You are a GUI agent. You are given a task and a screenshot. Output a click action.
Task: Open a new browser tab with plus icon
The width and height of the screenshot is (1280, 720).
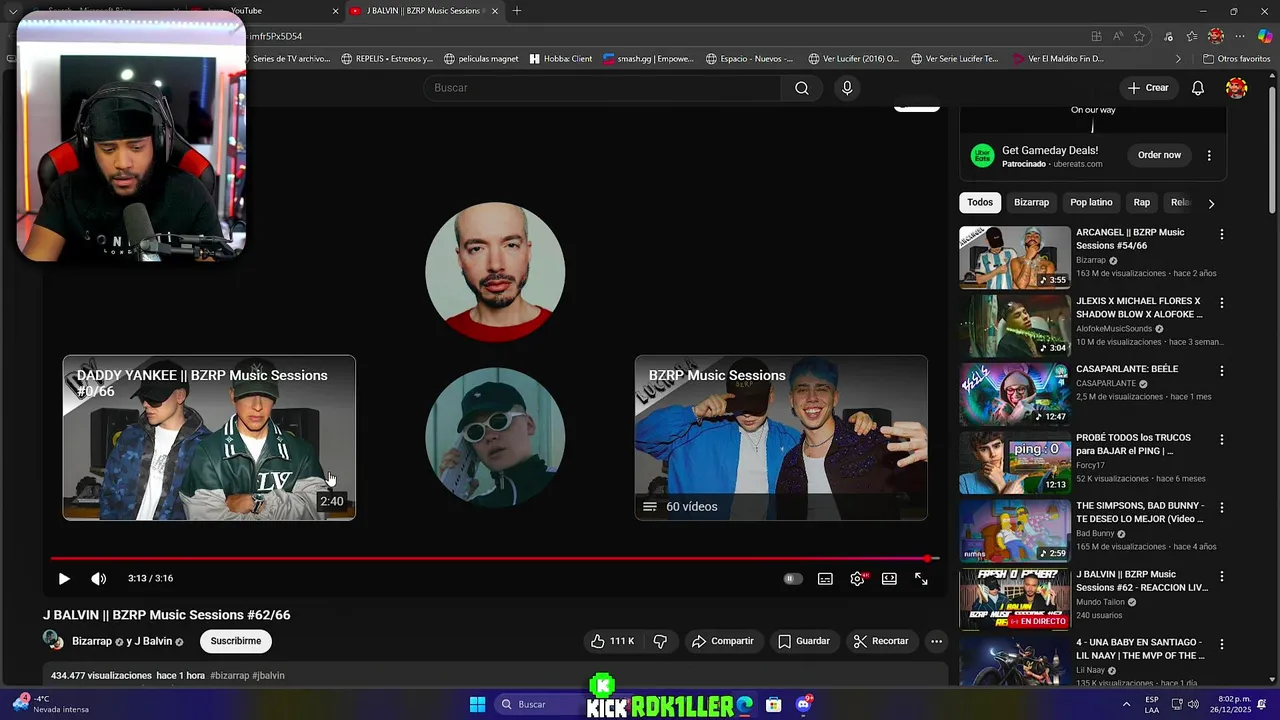click(x=517, y=11)
